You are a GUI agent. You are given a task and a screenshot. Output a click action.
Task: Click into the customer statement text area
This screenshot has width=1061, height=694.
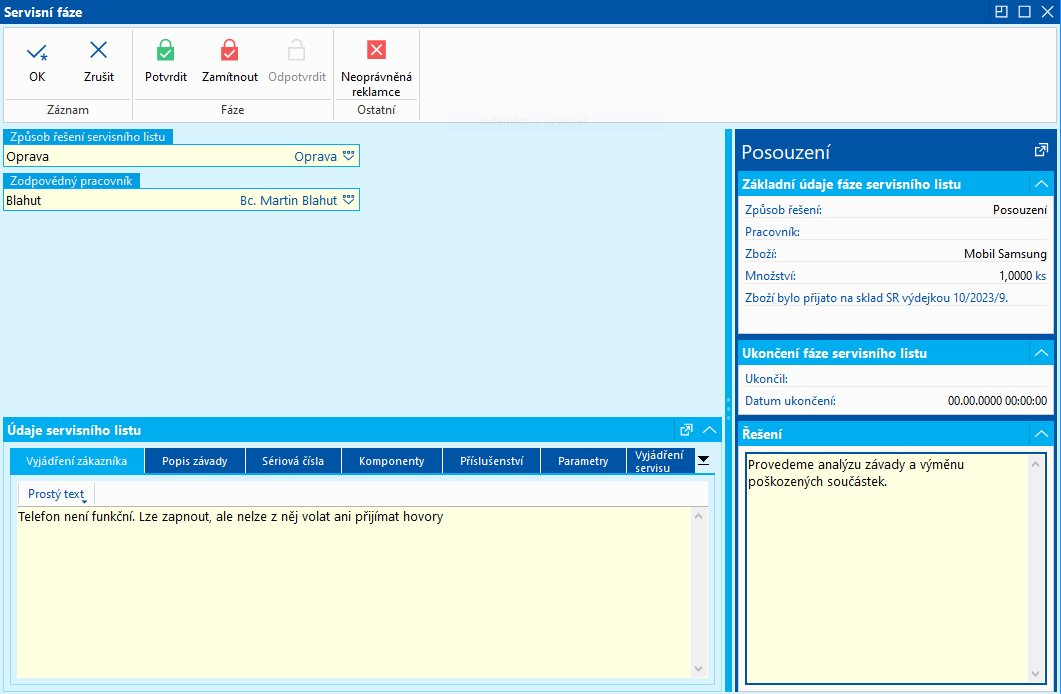[x=354, y=593]
